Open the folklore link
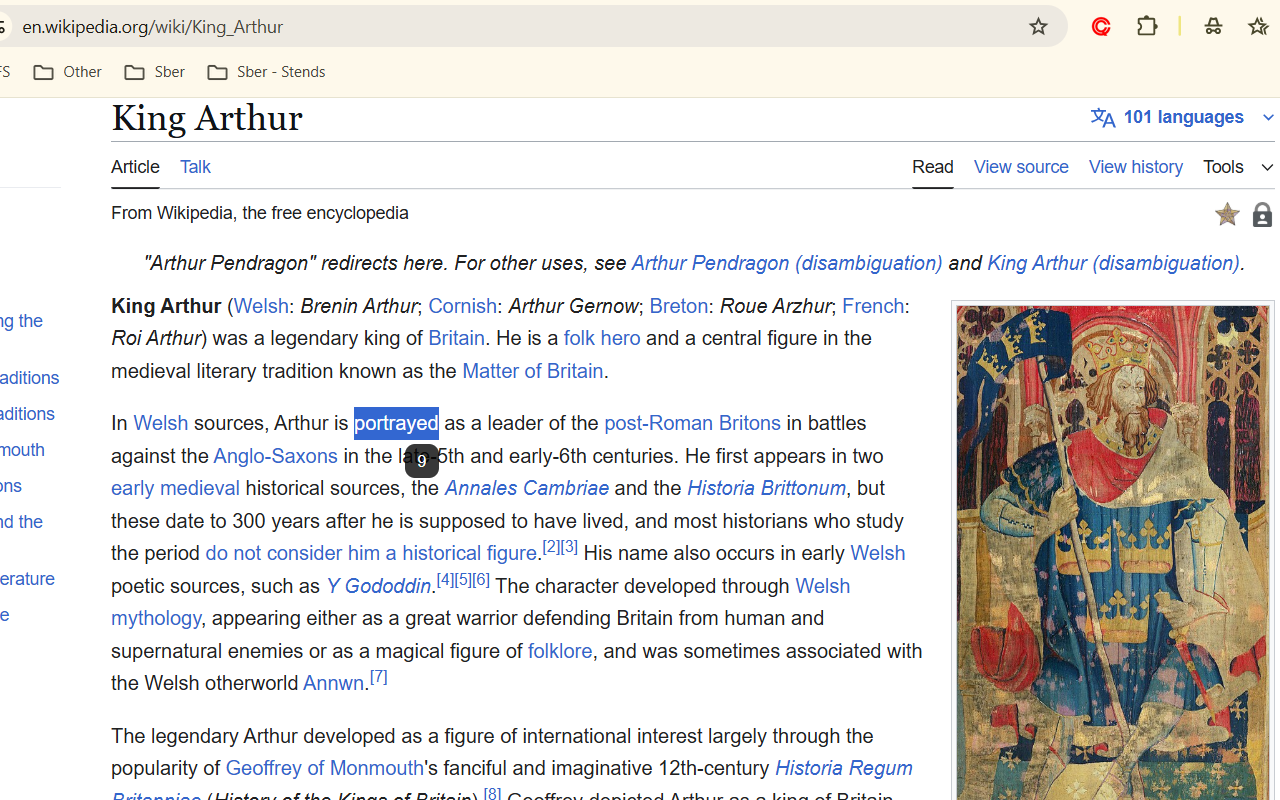The height and width of the screenshot is (800, 1280). pos(560,651)
